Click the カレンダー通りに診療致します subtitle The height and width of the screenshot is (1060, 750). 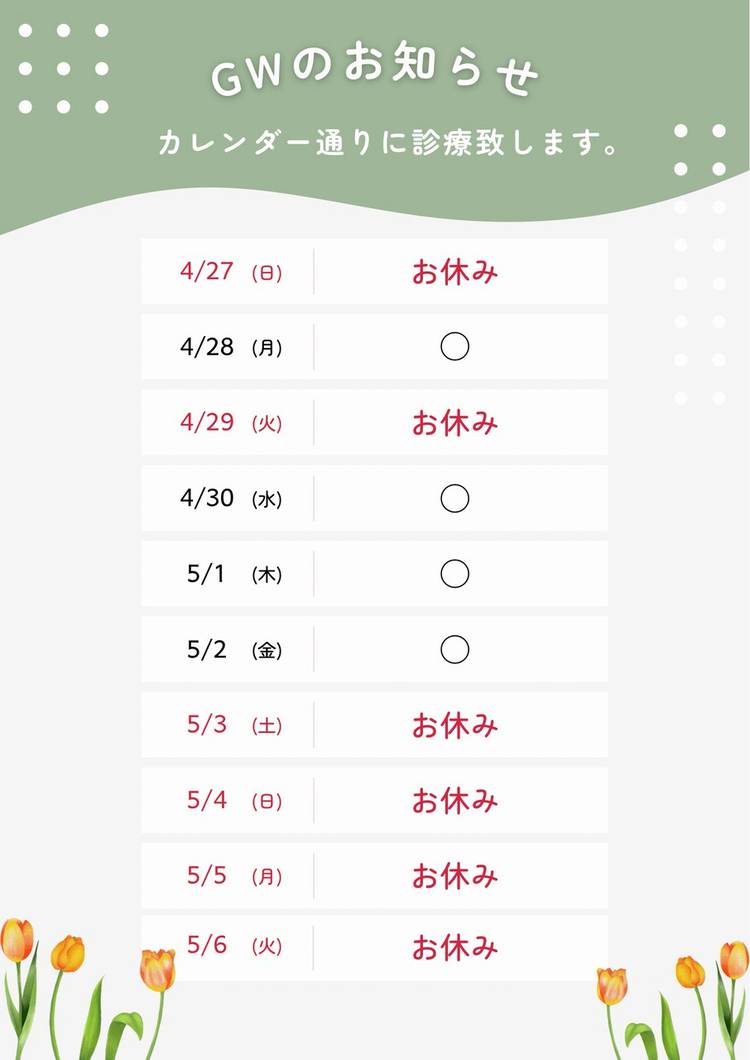coord(387,144)
